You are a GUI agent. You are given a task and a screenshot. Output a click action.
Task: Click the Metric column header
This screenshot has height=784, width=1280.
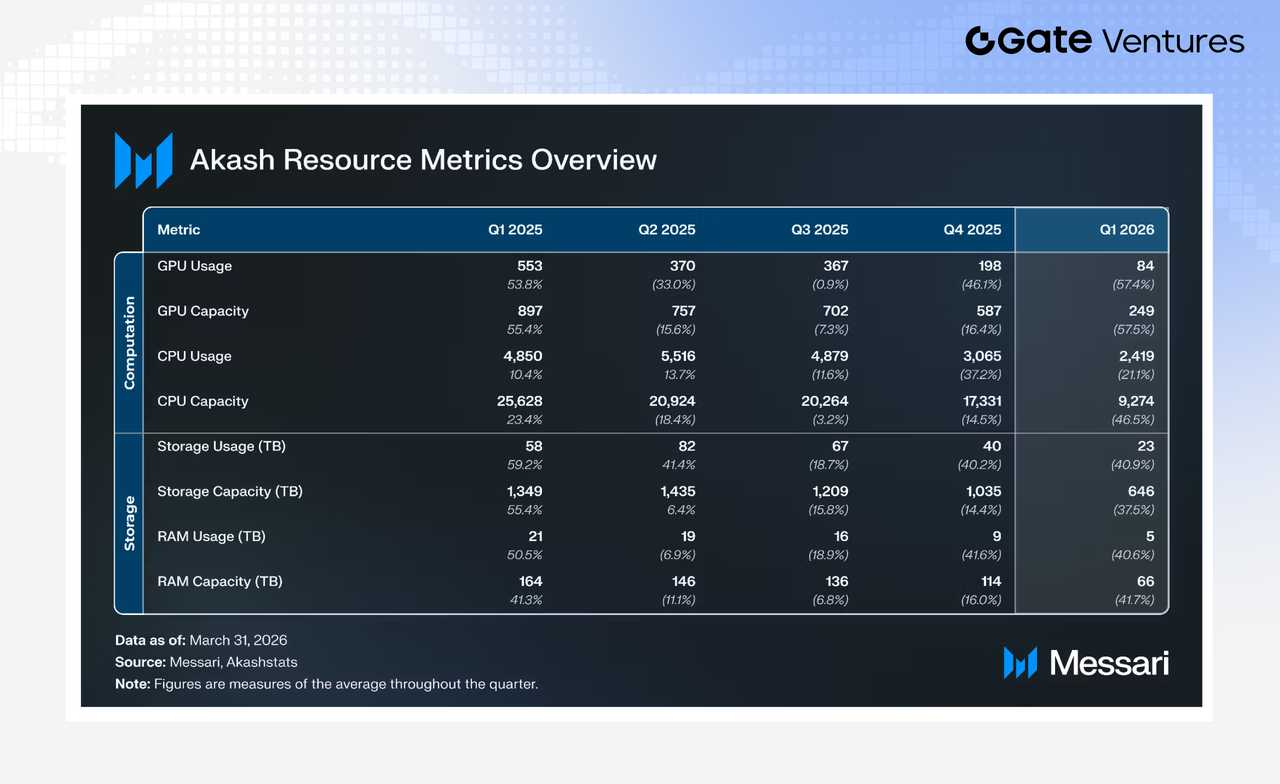(x=179, y=230)
